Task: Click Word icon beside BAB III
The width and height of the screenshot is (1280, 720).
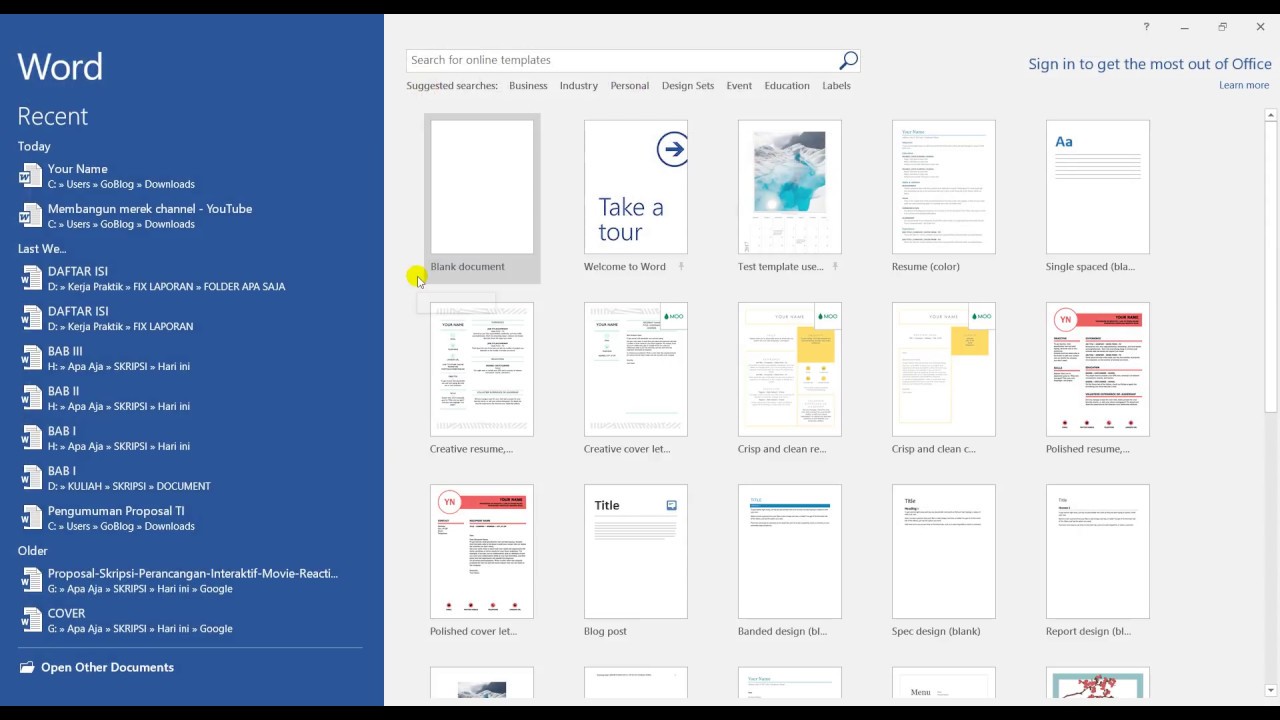Action: point(30,358)
